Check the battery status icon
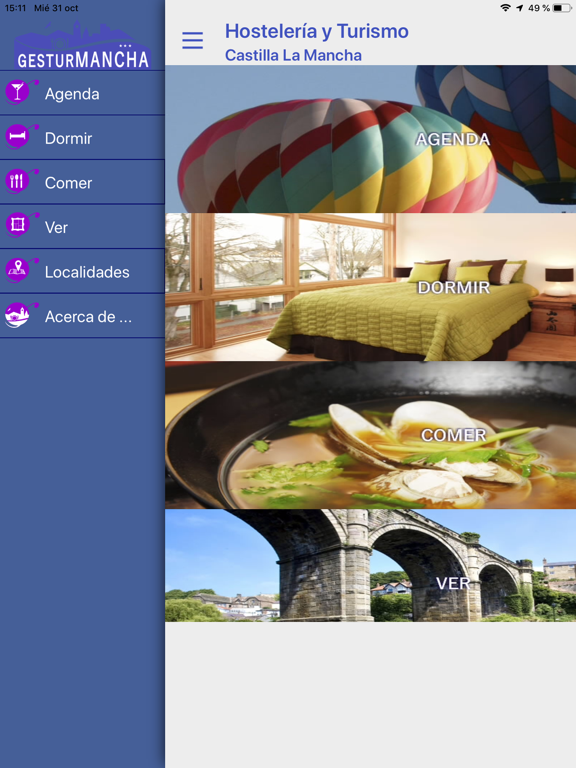Viewport: 576px width, 768px height. tap(562, 8)
